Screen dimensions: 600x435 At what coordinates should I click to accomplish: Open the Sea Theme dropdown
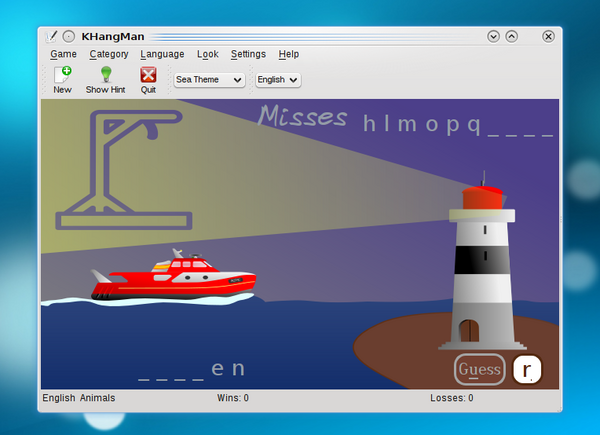[209, 79]
